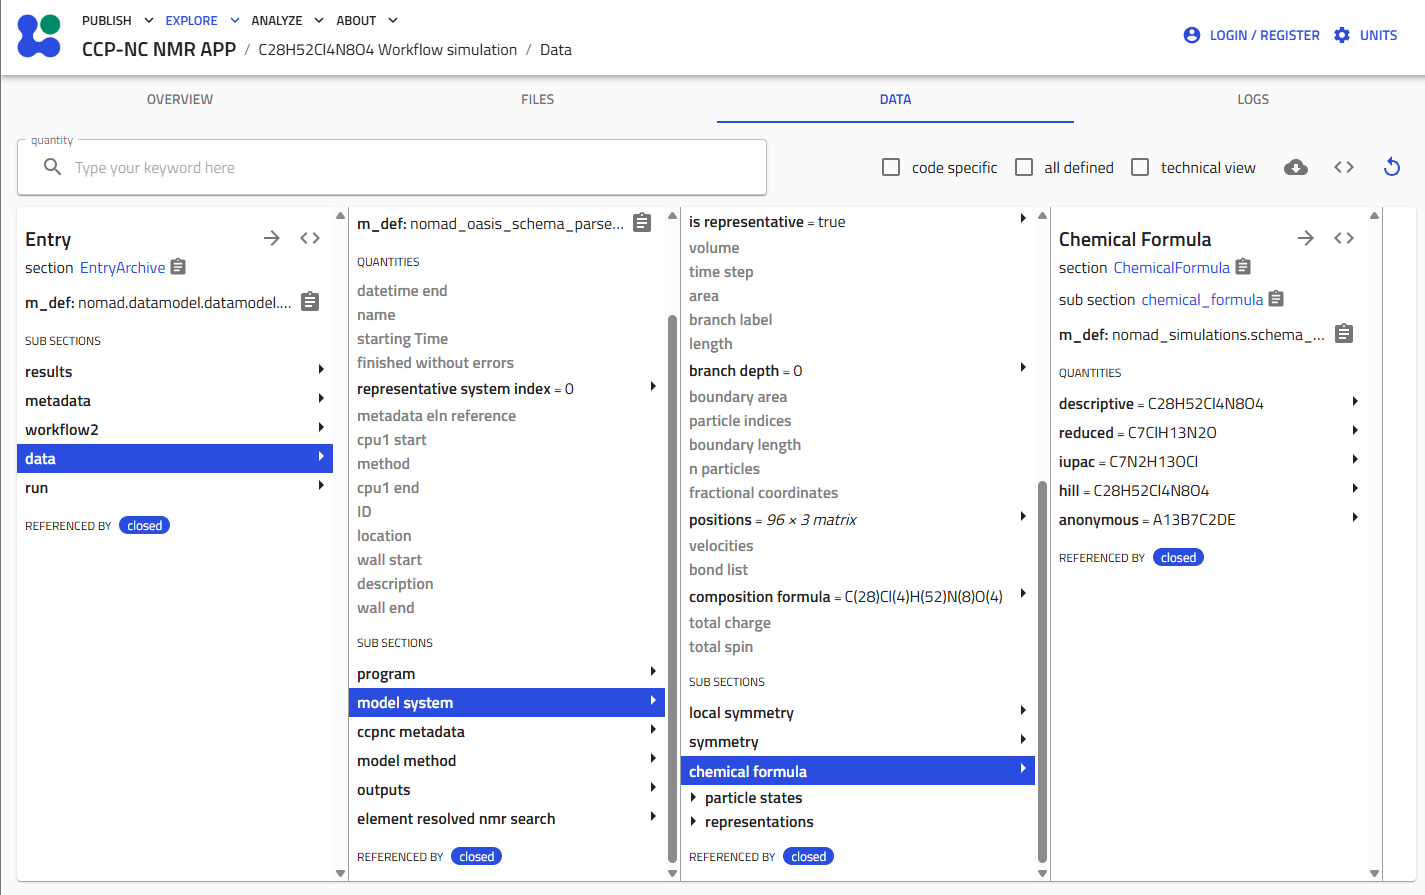Show raw JSON view in the search toolbar
Screen dimensions: 1425x895
click(x=1344, y=167)
